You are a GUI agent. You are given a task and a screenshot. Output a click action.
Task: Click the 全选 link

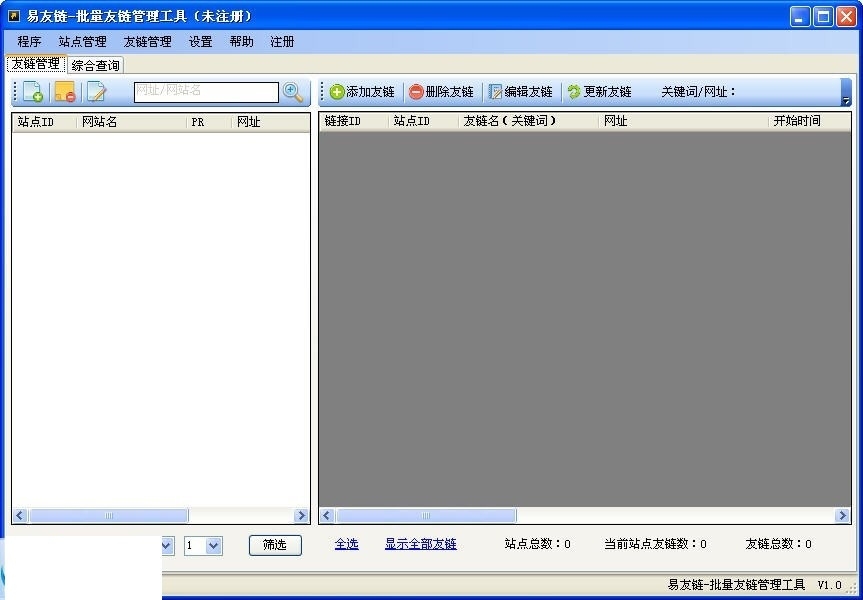coord(347,544)
